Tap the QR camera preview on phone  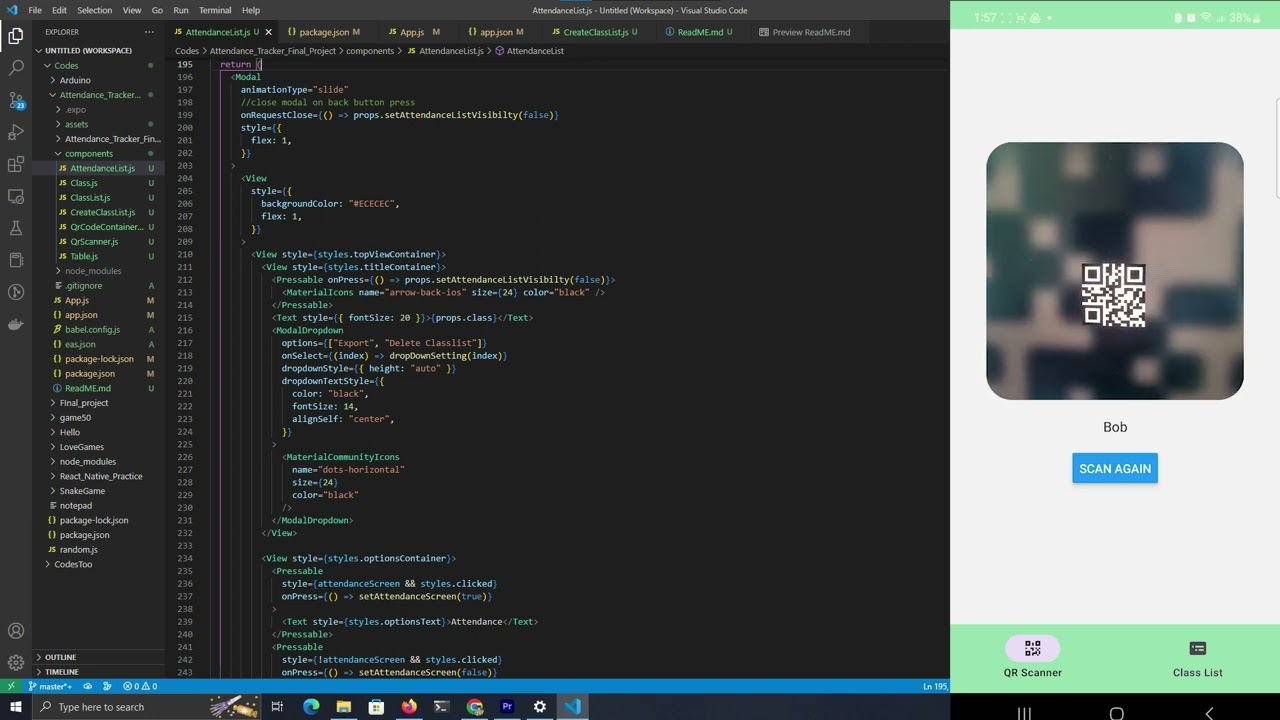coord(1115,271)
